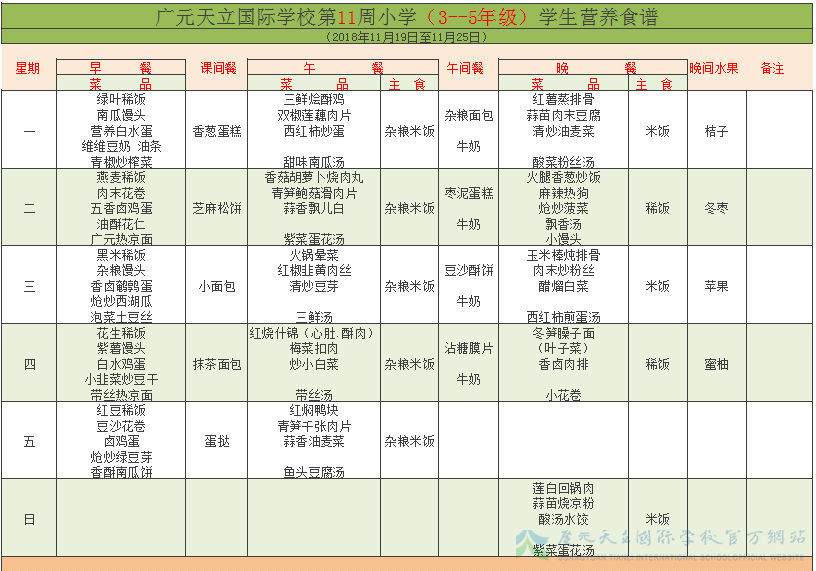Click the 备注 column header
The height and width of the screenshot is (571, 816).
pos(772,69)
